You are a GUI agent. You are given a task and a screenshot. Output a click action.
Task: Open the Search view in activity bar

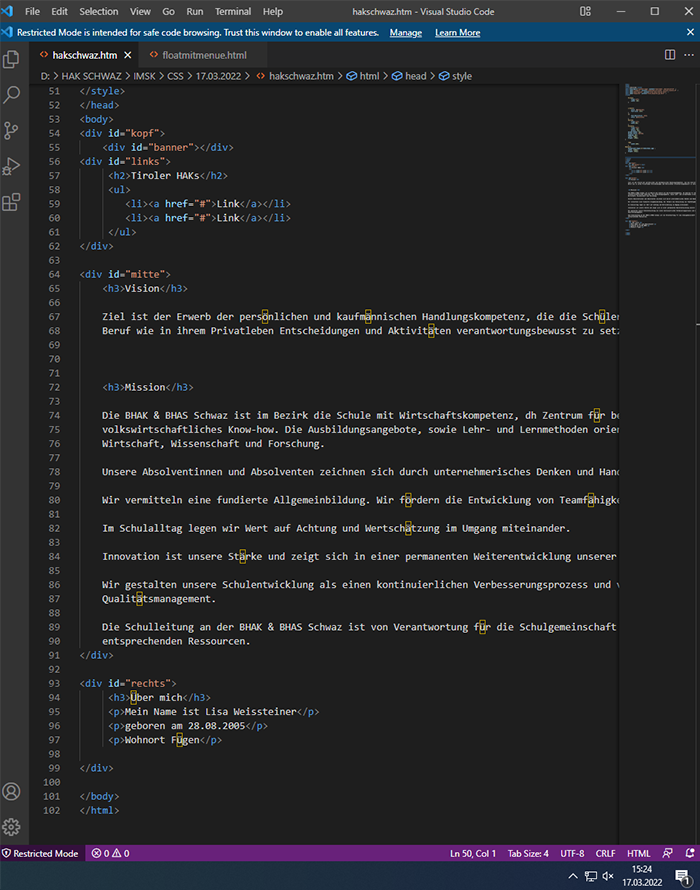(12, 95)
